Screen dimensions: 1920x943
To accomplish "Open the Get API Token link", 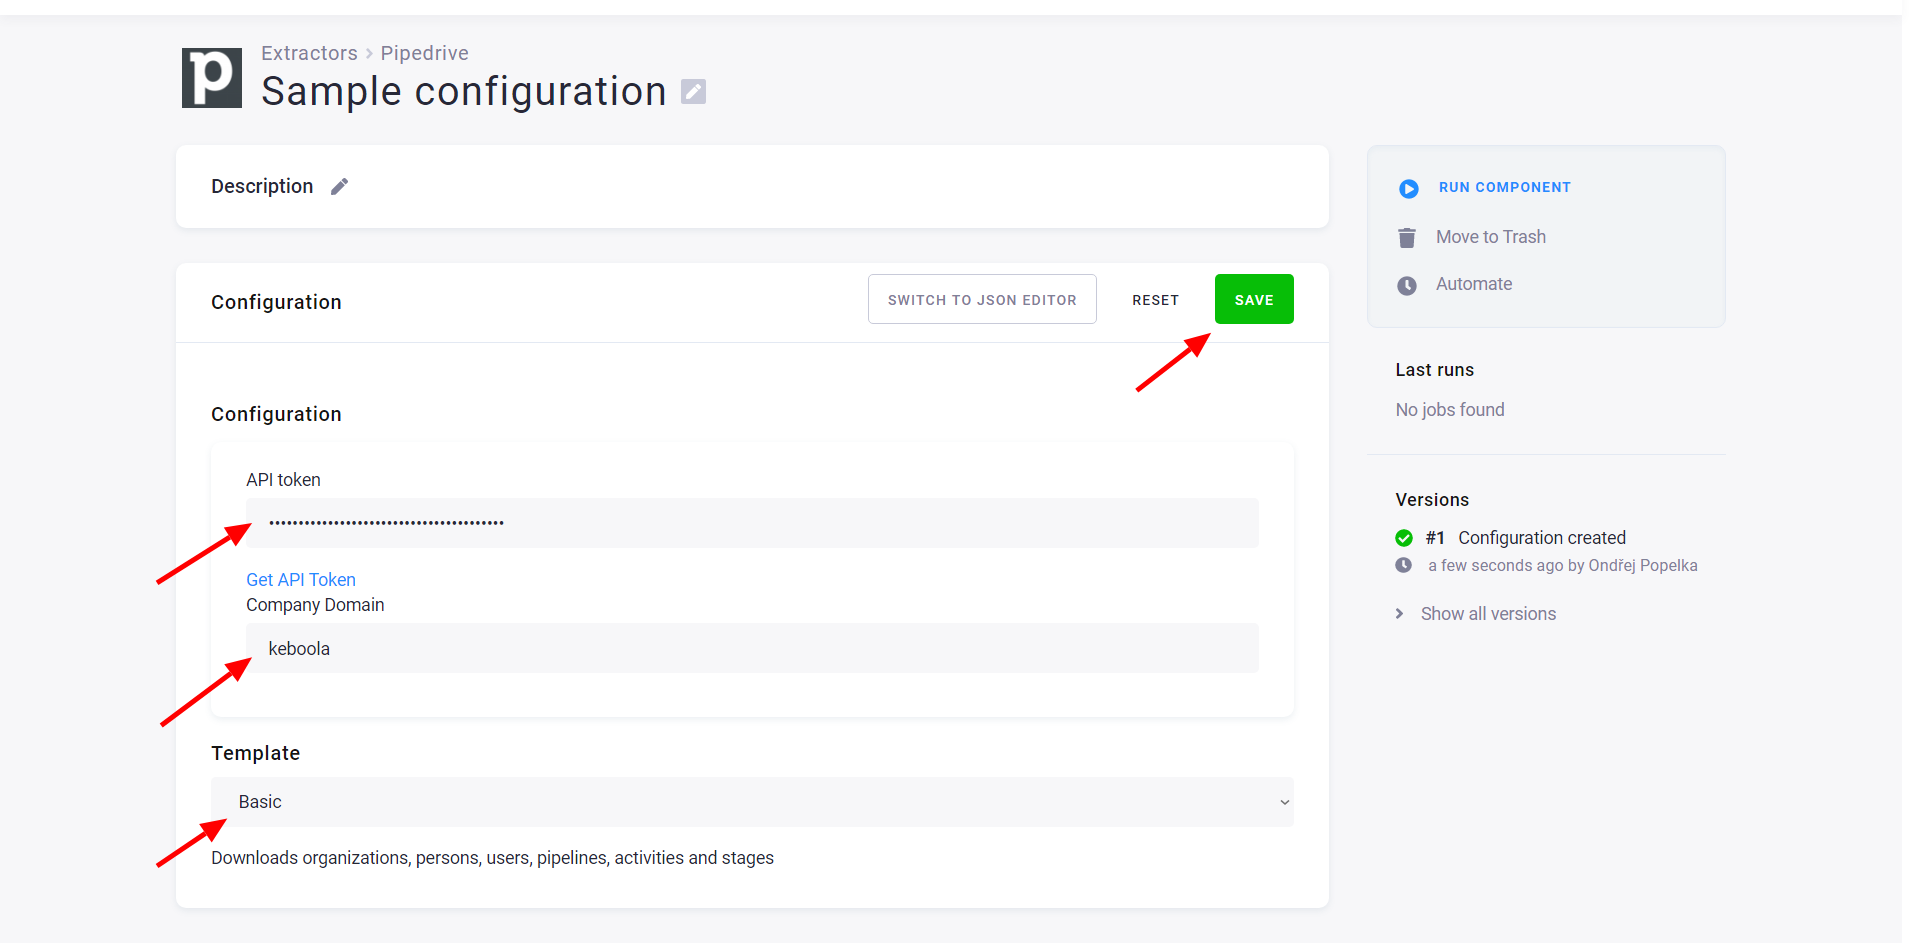I will (301, 580).
